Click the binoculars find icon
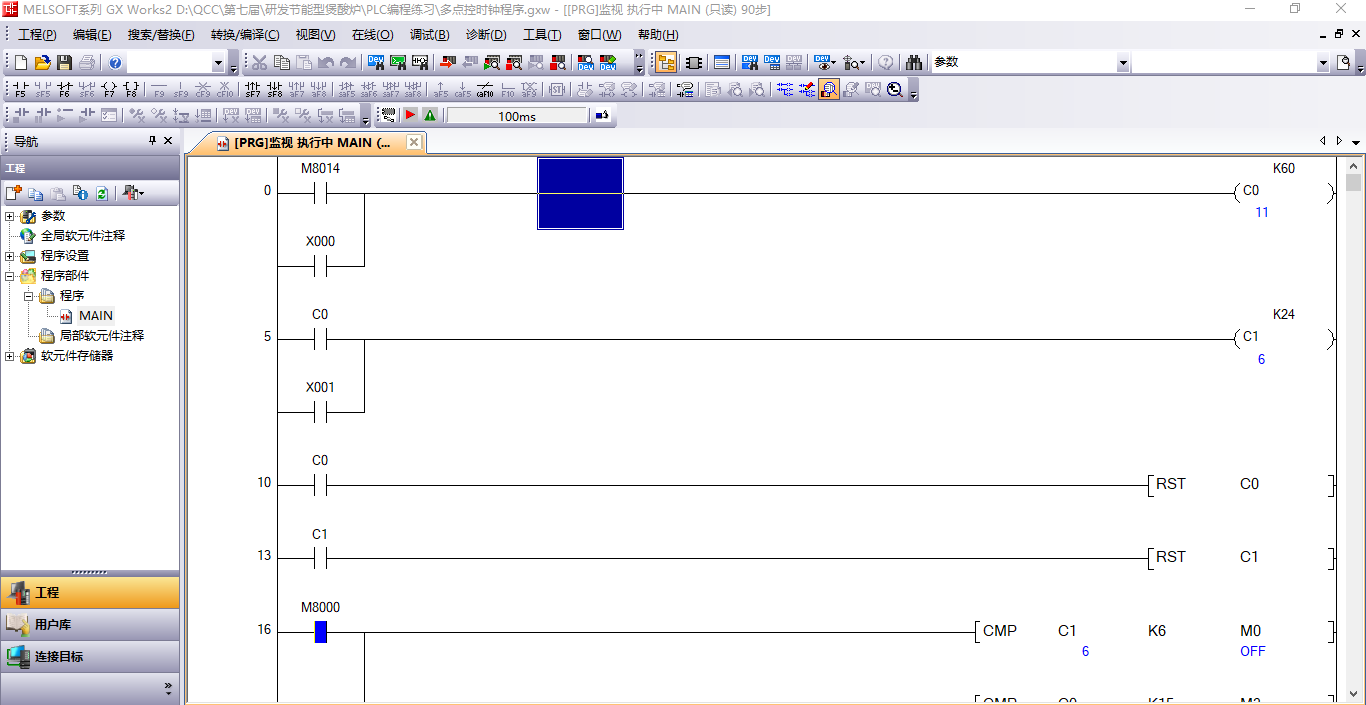Image resolution: width=1366 pixels, height=705 pixels. [x=914, y=63]
